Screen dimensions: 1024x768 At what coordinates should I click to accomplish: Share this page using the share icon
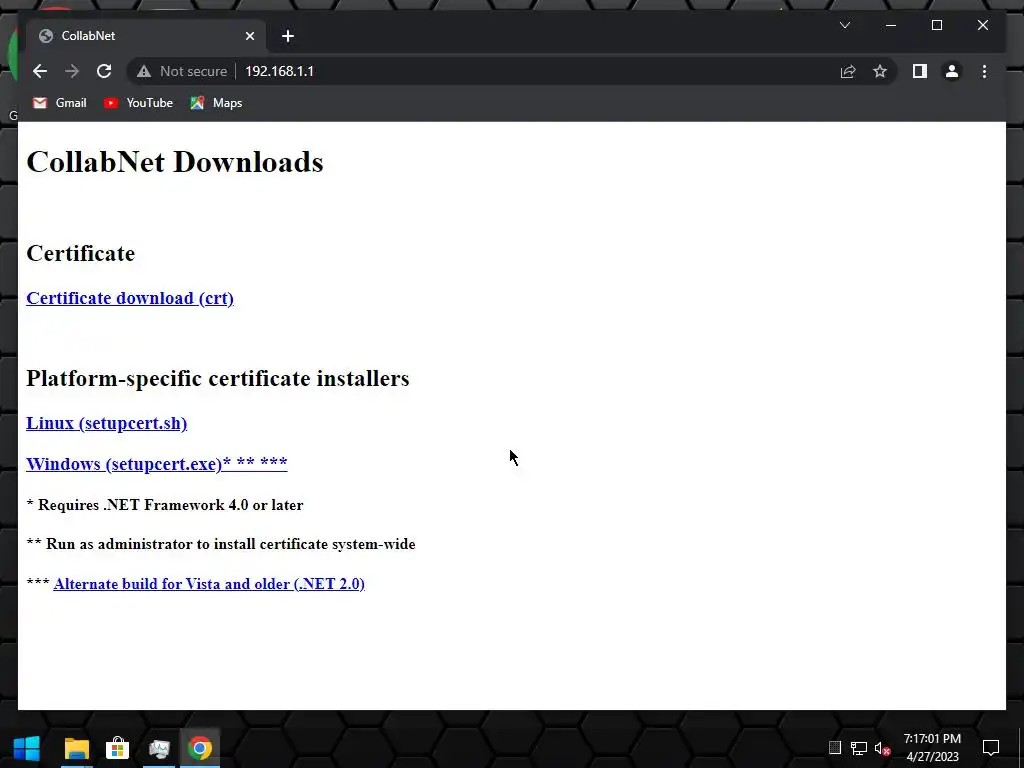point(848,71)
